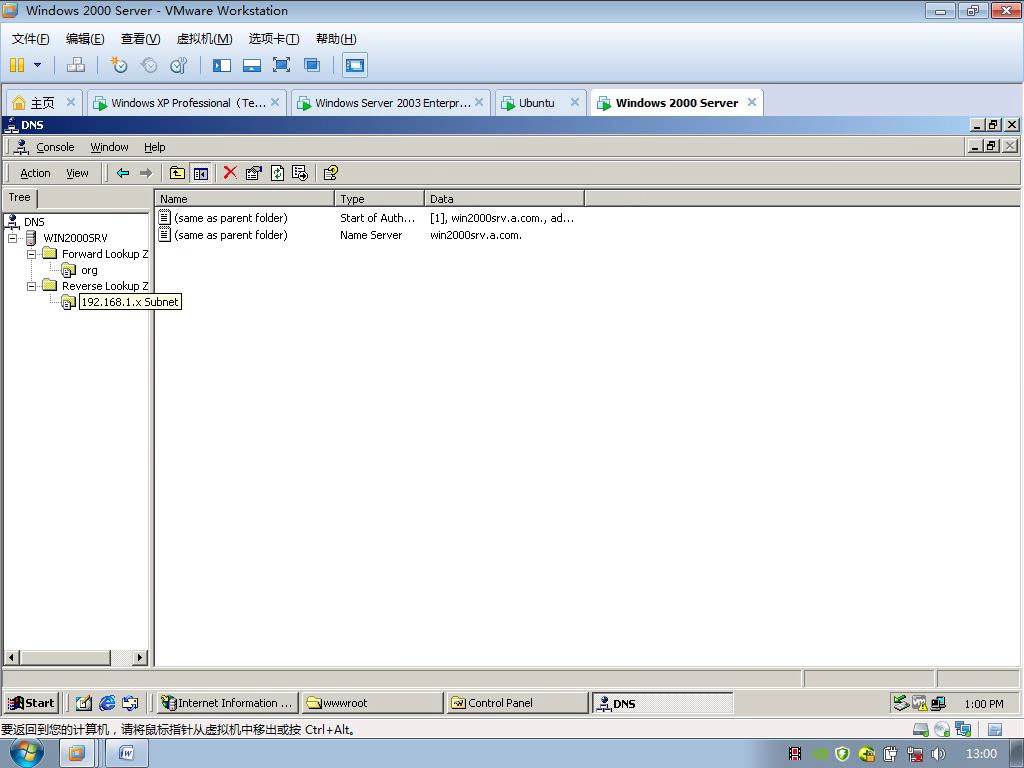
Task: Open Properties icon in DNS toolbar
Action: pyautogui.click(x=253, y=173)
